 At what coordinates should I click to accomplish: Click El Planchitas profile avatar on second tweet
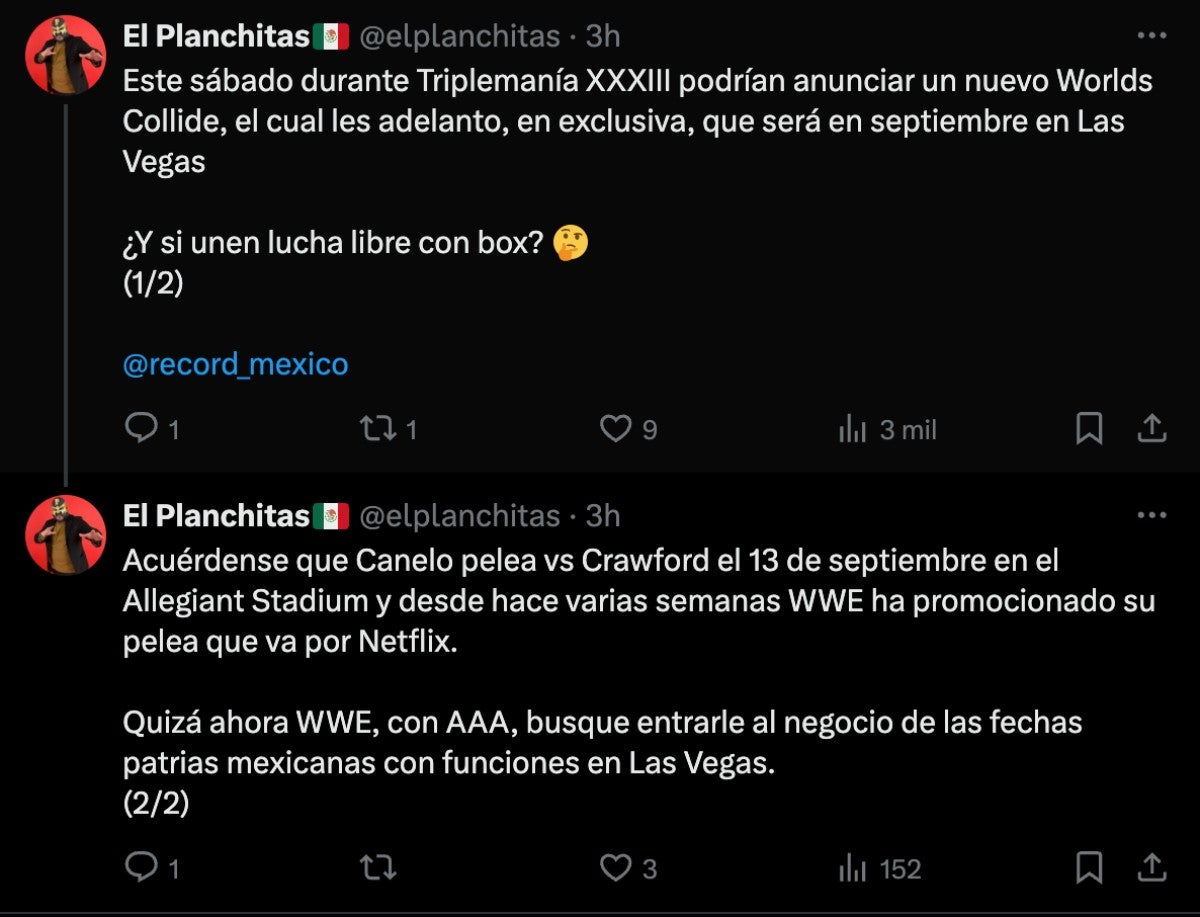64,535
